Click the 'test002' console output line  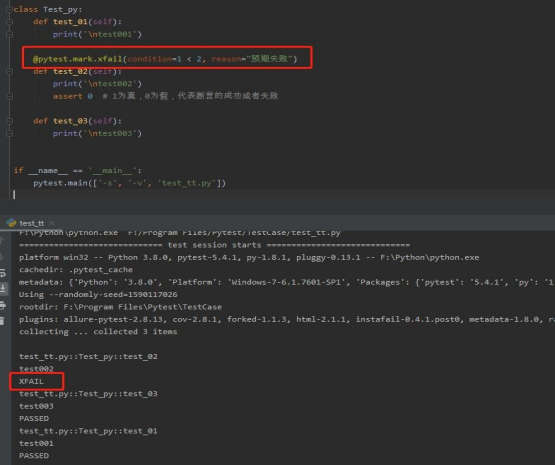(x=36, y=369)
